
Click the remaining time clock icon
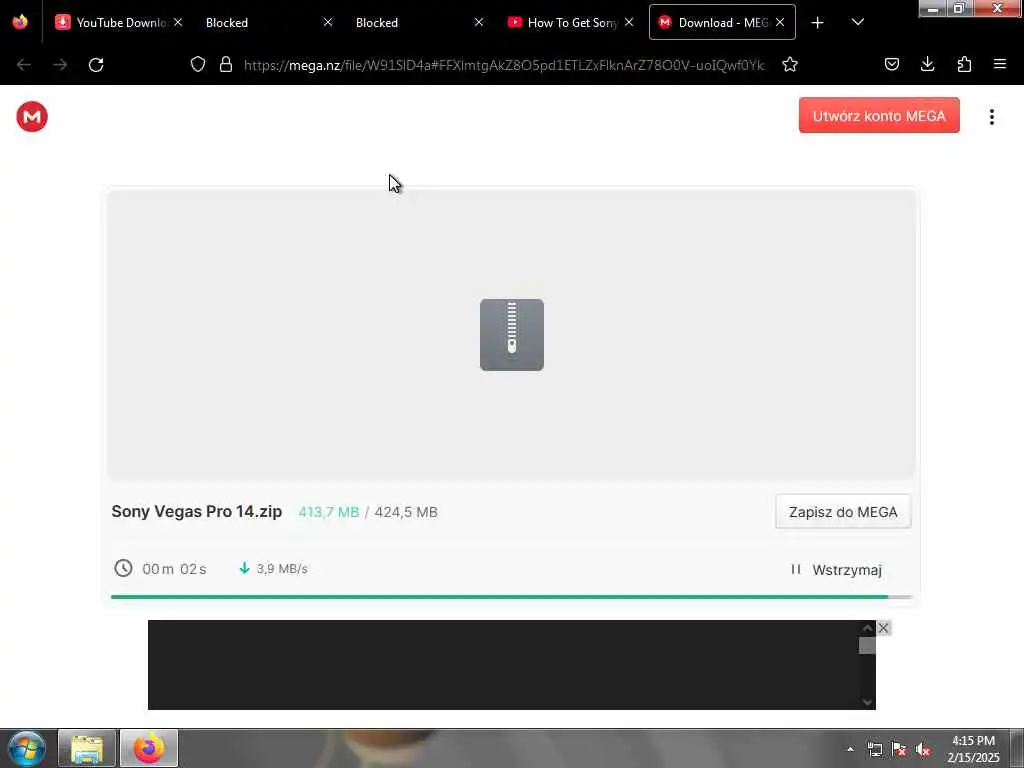coord(123,568)
